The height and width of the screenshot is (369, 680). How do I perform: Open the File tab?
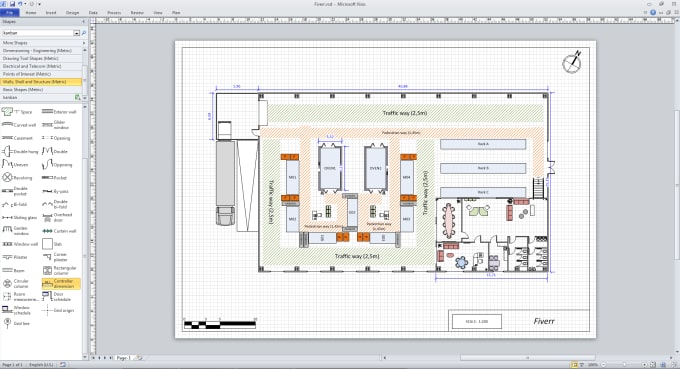[x=10, y=13]
